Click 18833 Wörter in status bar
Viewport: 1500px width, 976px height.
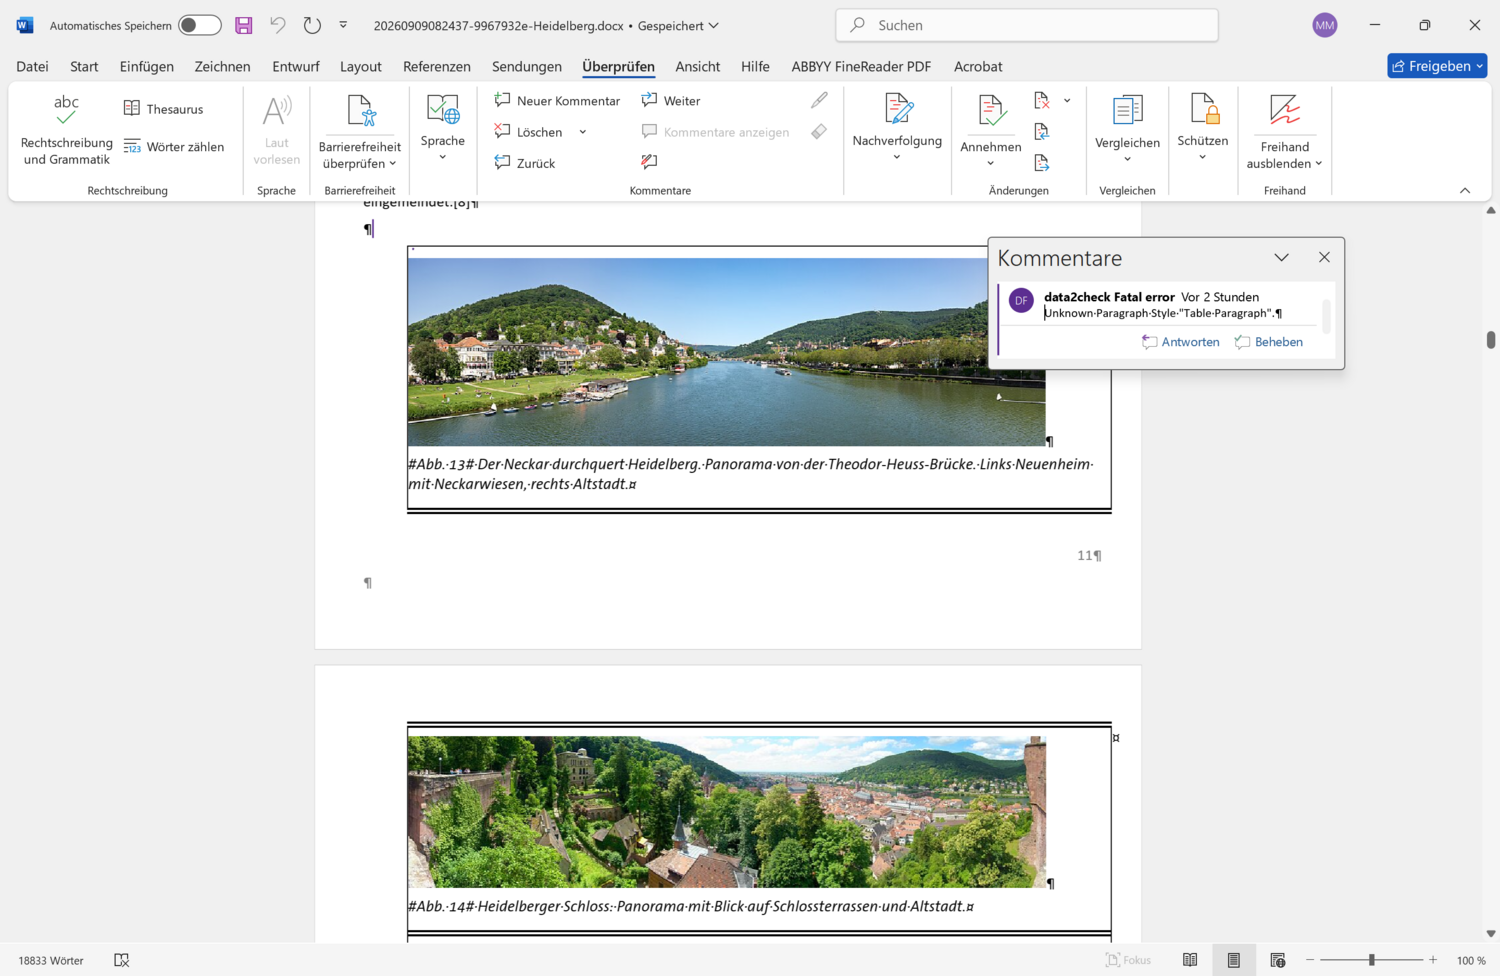coord(51,960)
